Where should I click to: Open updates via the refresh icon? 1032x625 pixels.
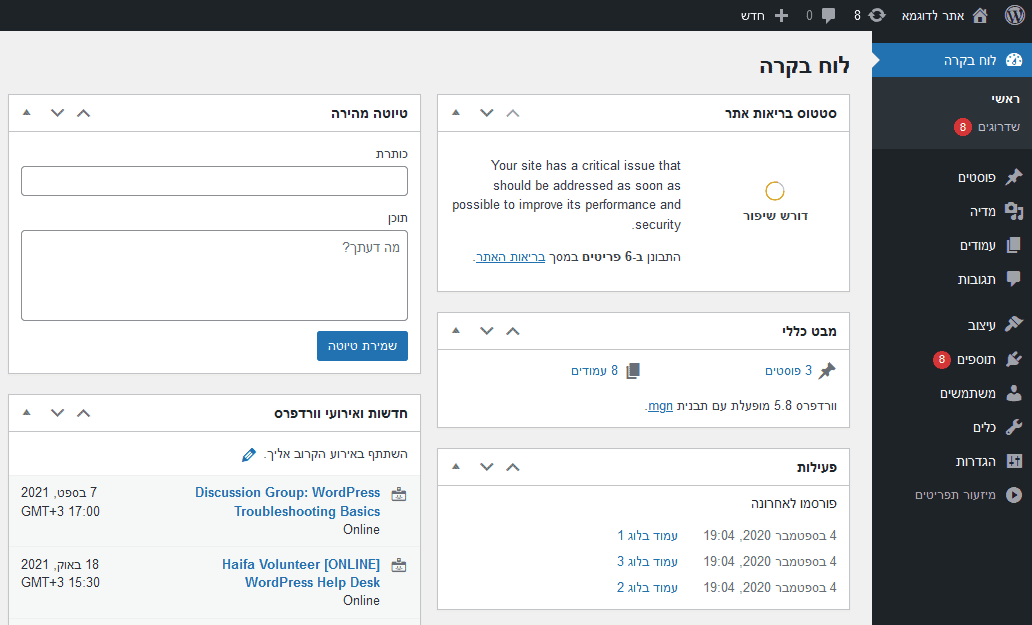point(877,15)
